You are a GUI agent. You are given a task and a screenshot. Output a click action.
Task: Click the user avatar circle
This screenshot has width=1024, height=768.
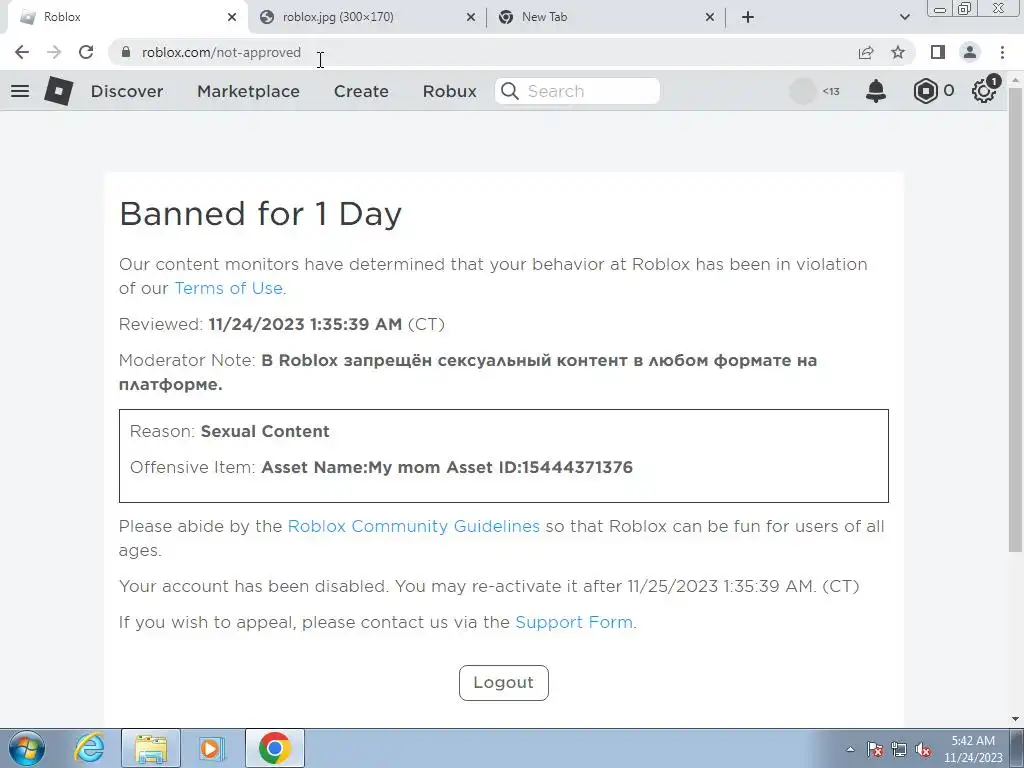[803, 91]
